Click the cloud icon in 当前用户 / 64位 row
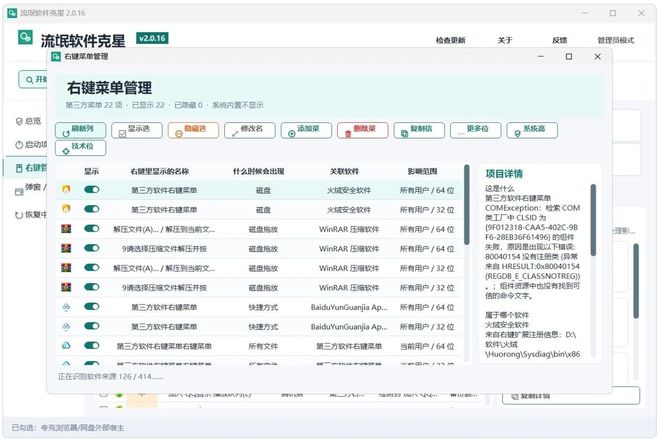660x442 pixels. (x=66, y=346)
